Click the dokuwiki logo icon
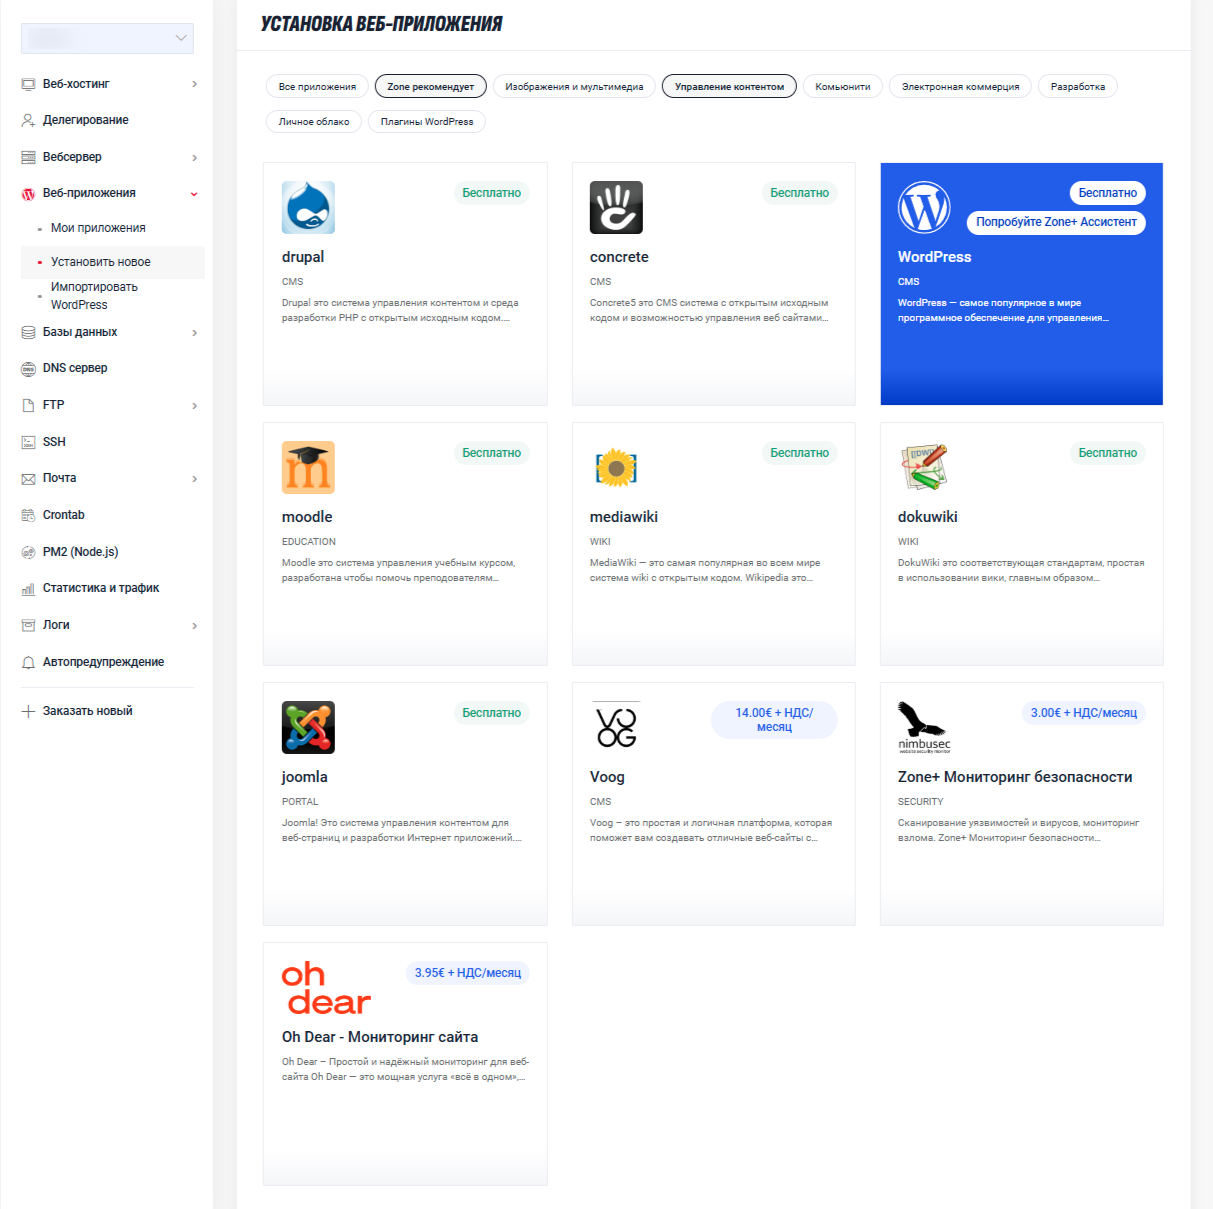 [x=924, y=467]
